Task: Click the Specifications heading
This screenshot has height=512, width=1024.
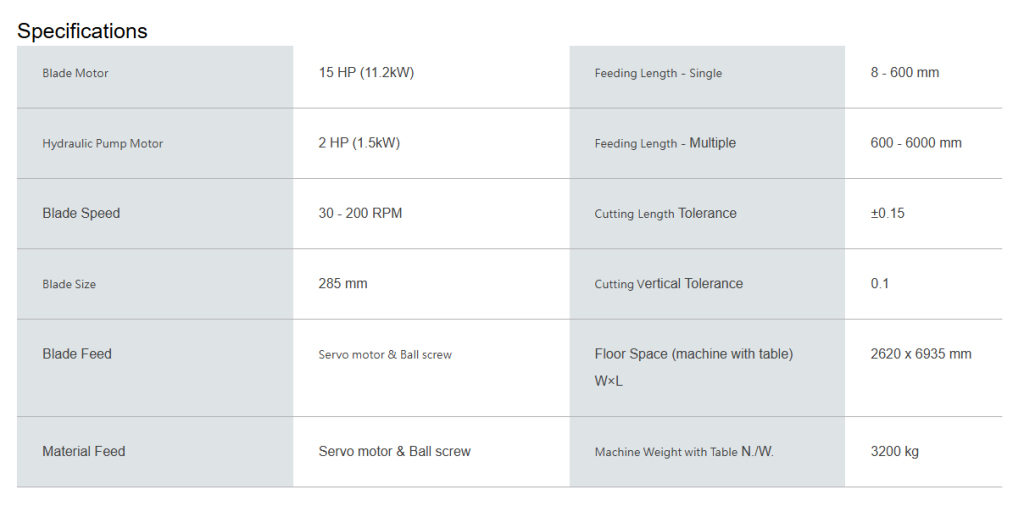Action: coord(82,31)
